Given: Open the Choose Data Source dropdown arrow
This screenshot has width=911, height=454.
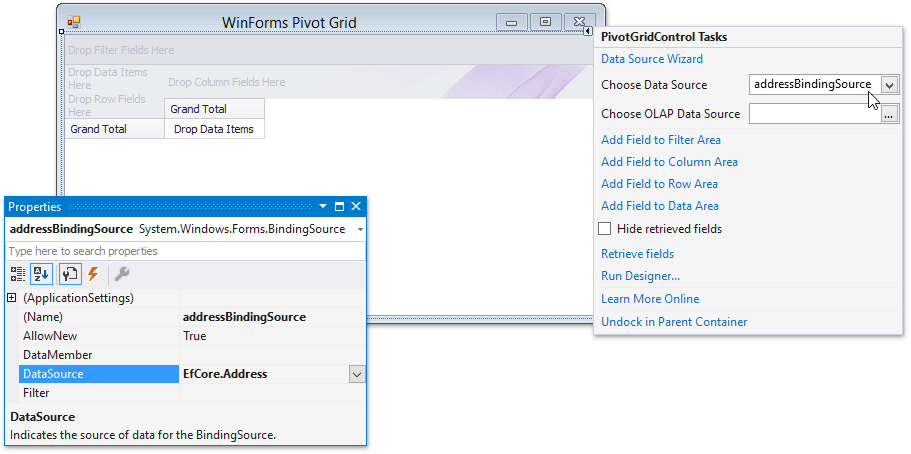Looking at the screenshot, I should point(890,85).
